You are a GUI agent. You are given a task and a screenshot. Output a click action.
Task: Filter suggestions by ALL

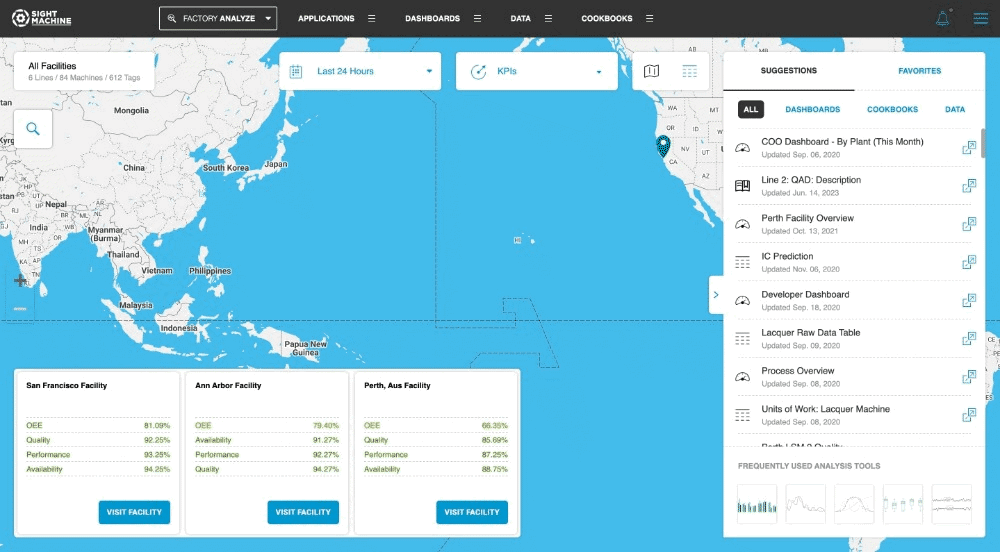(751, 109)
